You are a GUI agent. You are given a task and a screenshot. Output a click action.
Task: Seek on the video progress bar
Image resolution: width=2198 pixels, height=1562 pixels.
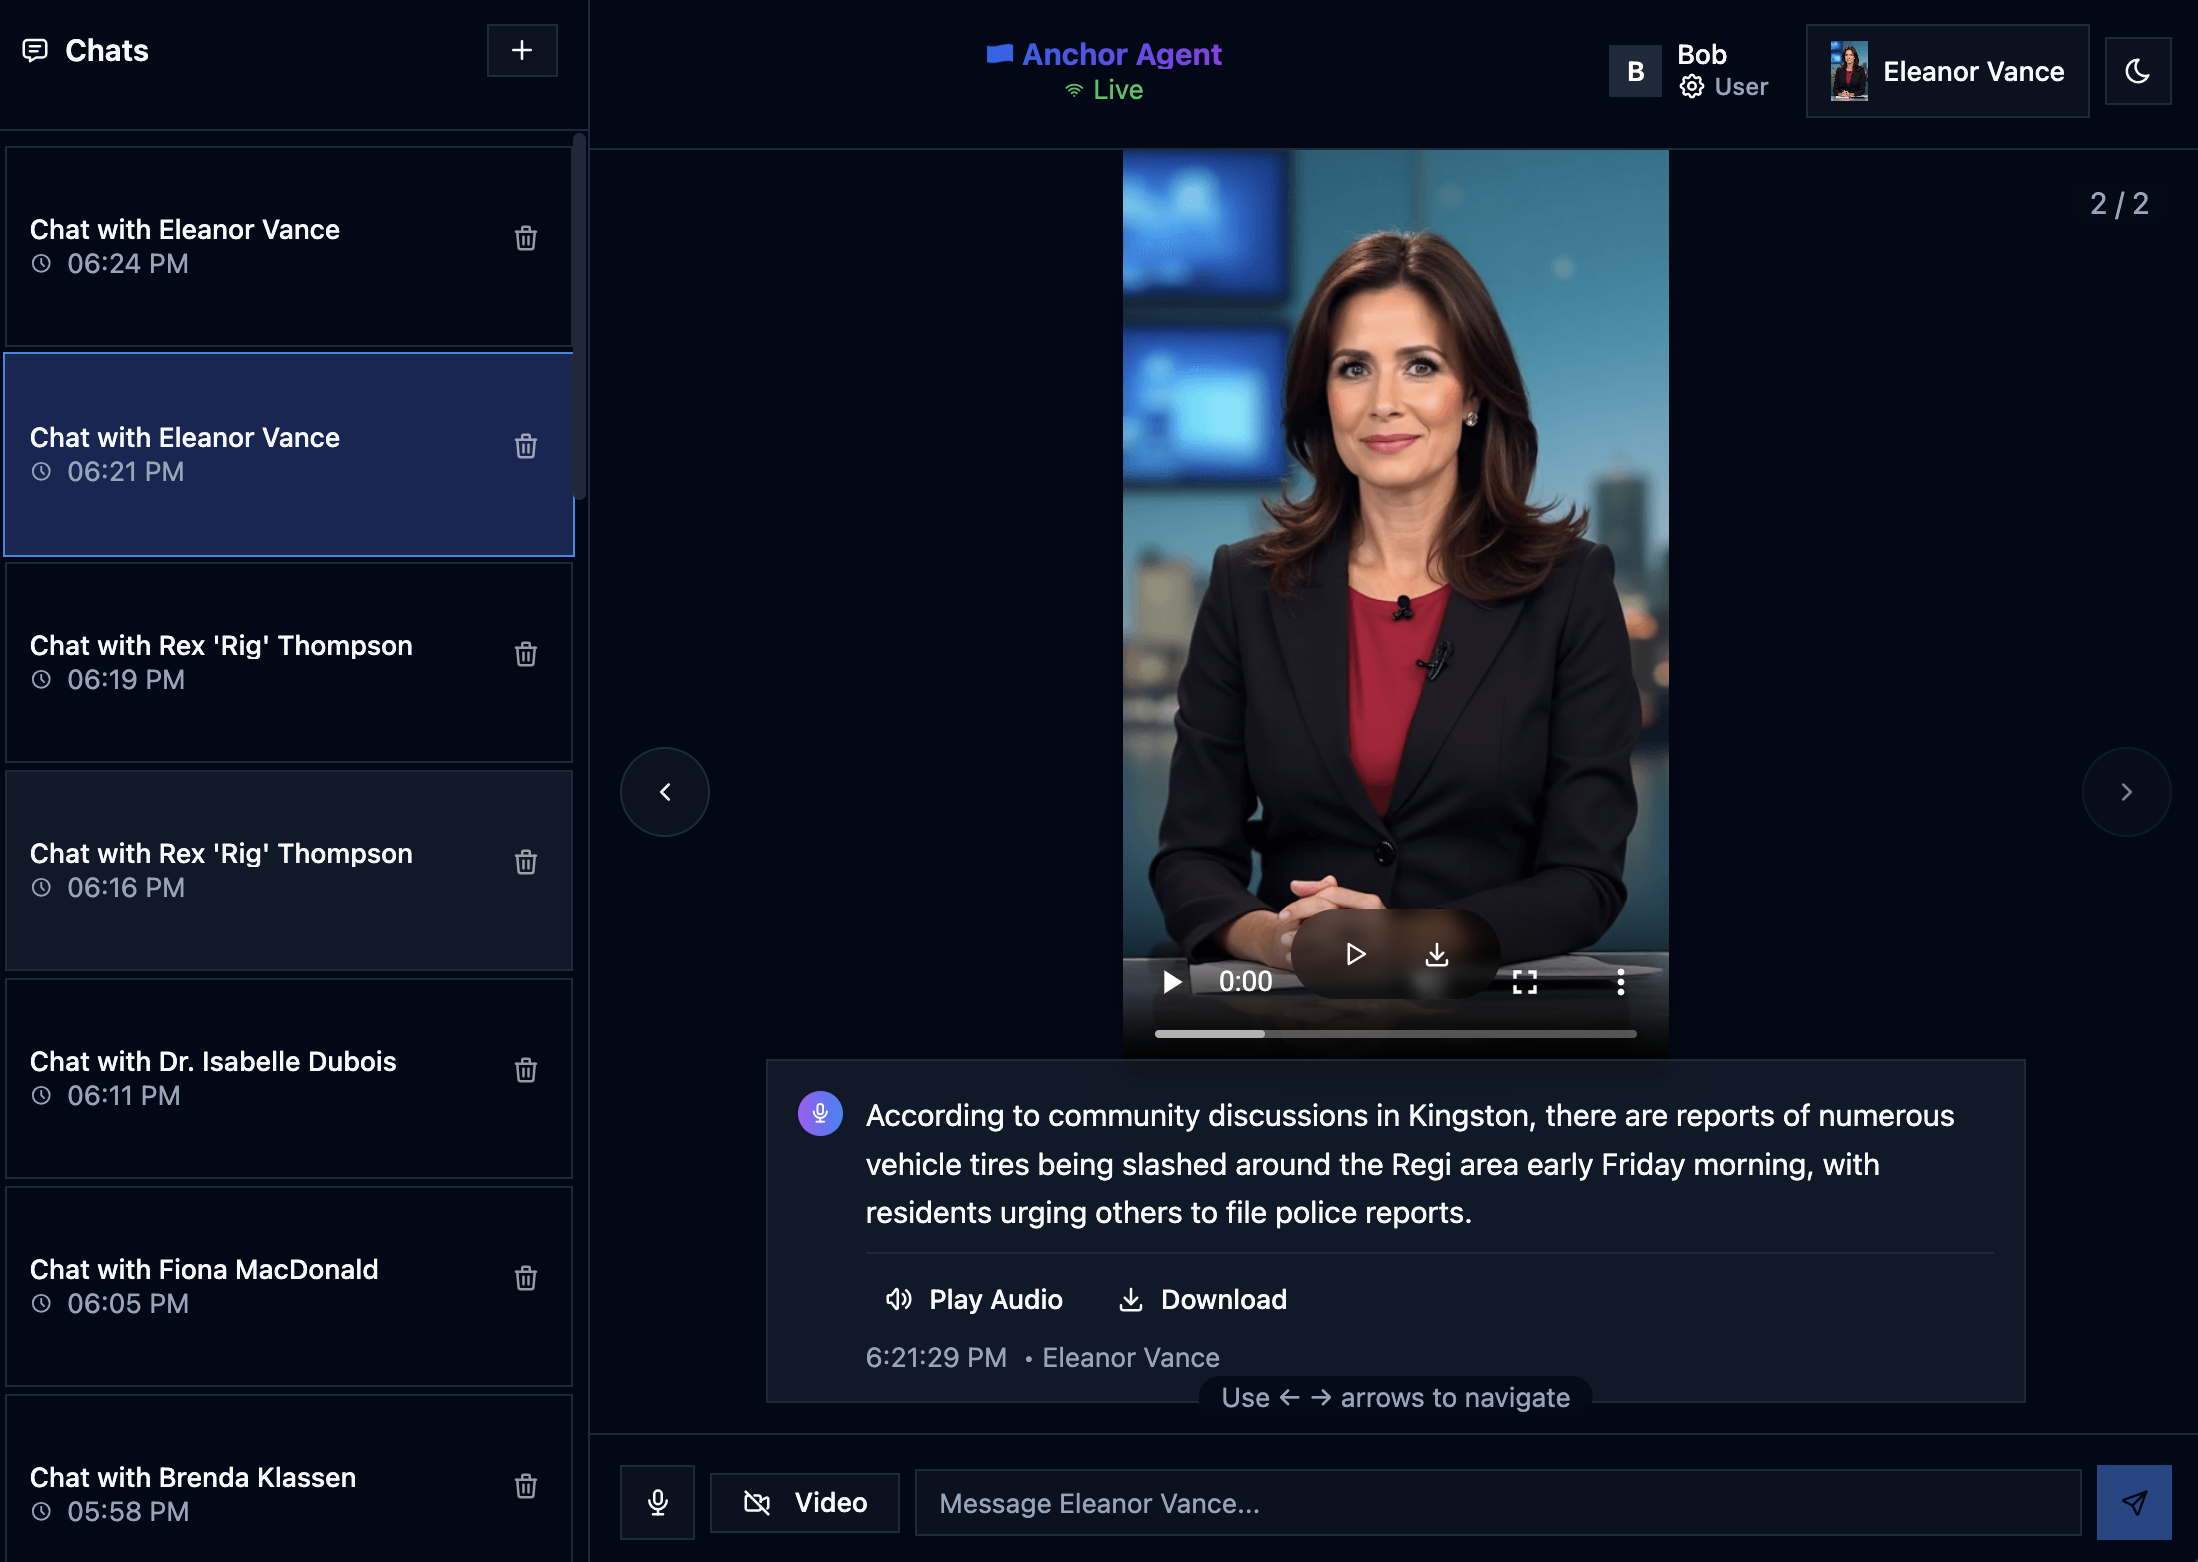pyautogui.click(x=1394, y=1033)
